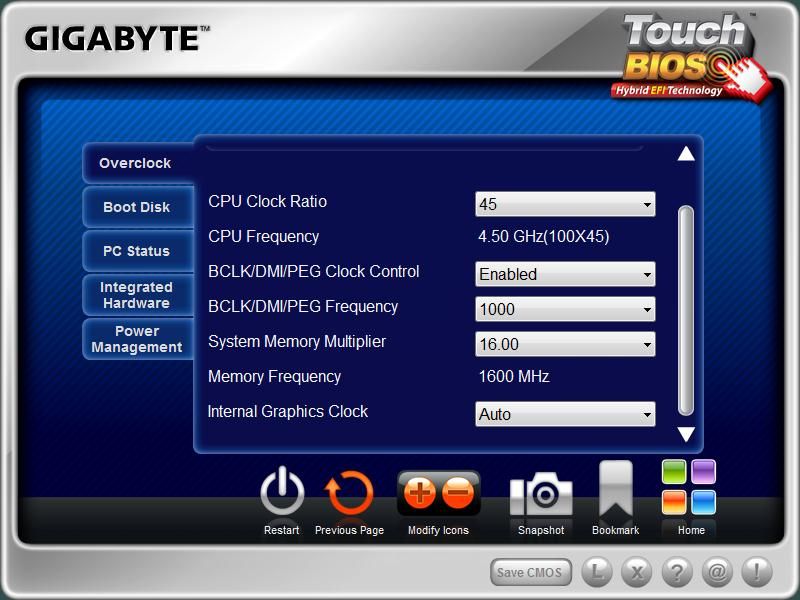
Task: Click the round exclamation mark button
Action: (x=757, y=572)
